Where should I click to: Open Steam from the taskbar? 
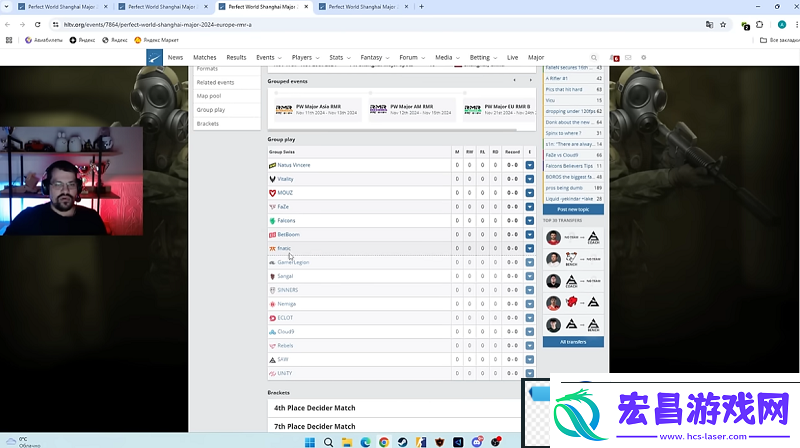click(x=403, y=442)
